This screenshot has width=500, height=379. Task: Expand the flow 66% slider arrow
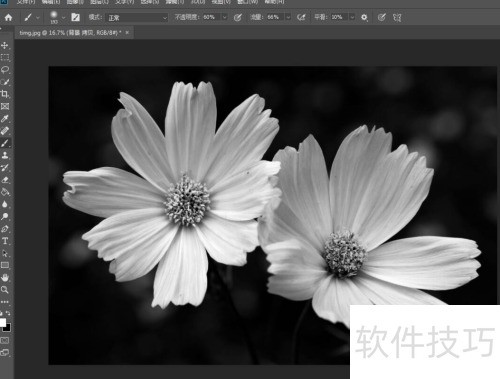[288, 17]
